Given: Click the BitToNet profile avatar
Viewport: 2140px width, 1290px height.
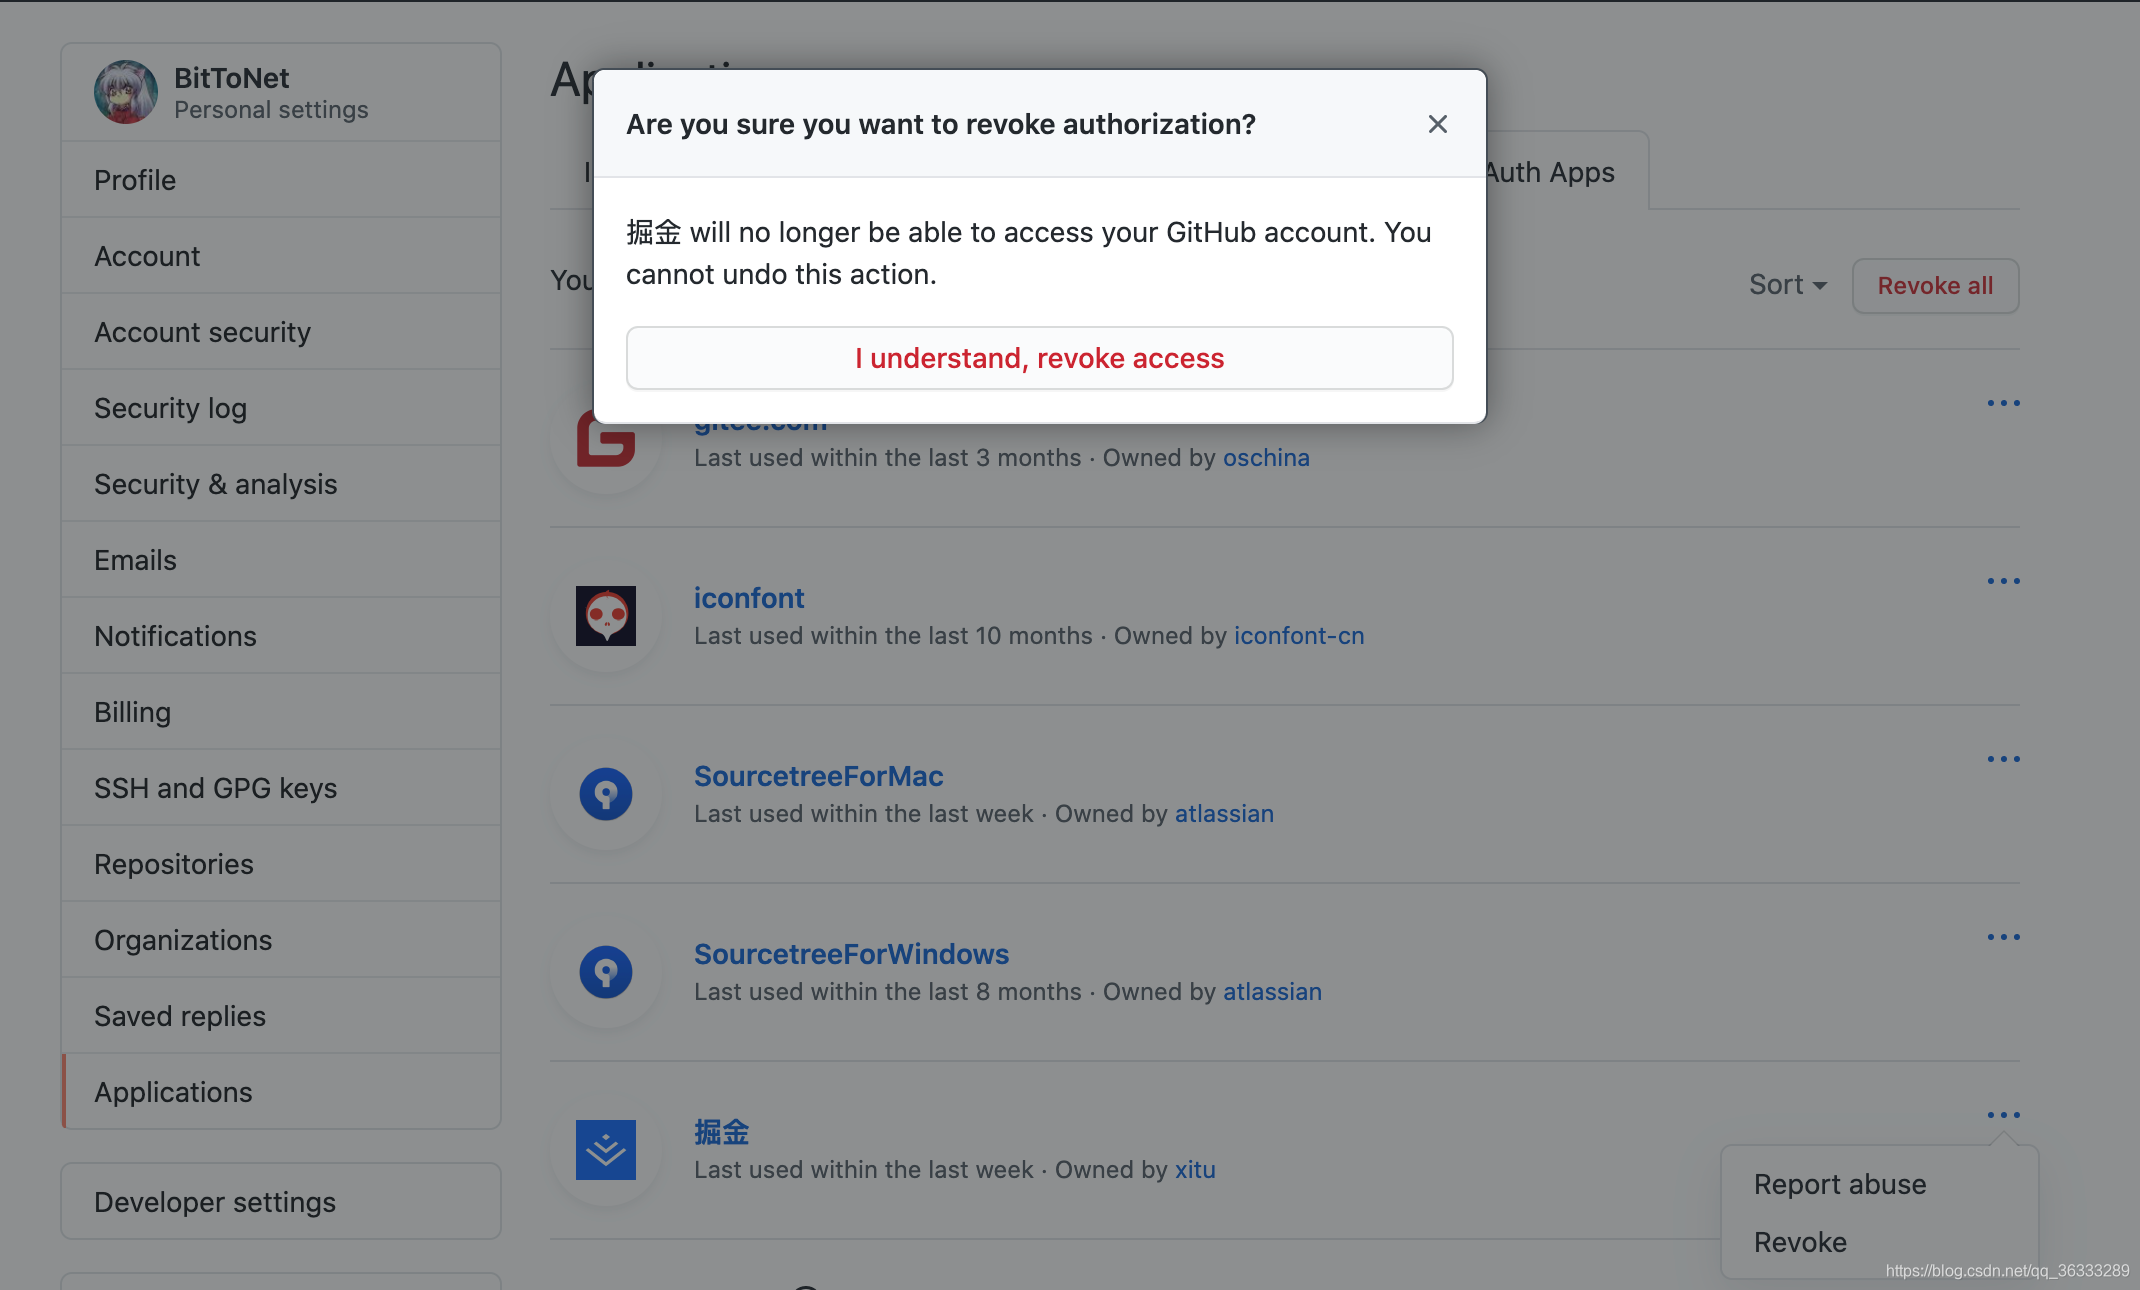Looking at the screenshot, I should [126, 92].
